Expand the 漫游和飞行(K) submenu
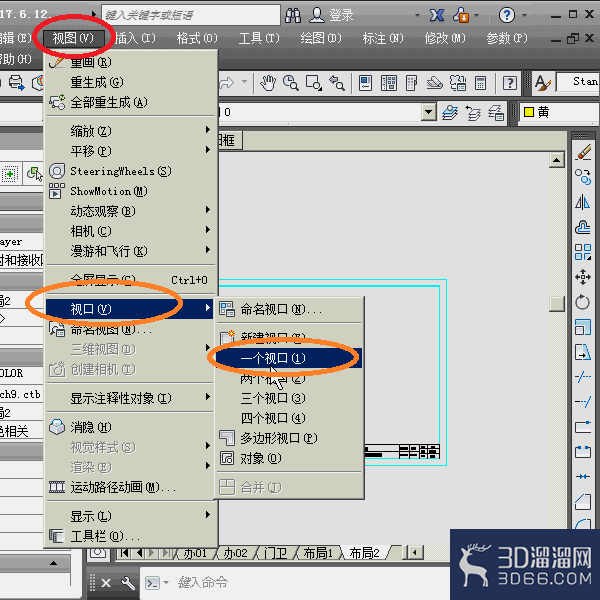This screenshot has width=600, height=600. click(x=130, y=251)
